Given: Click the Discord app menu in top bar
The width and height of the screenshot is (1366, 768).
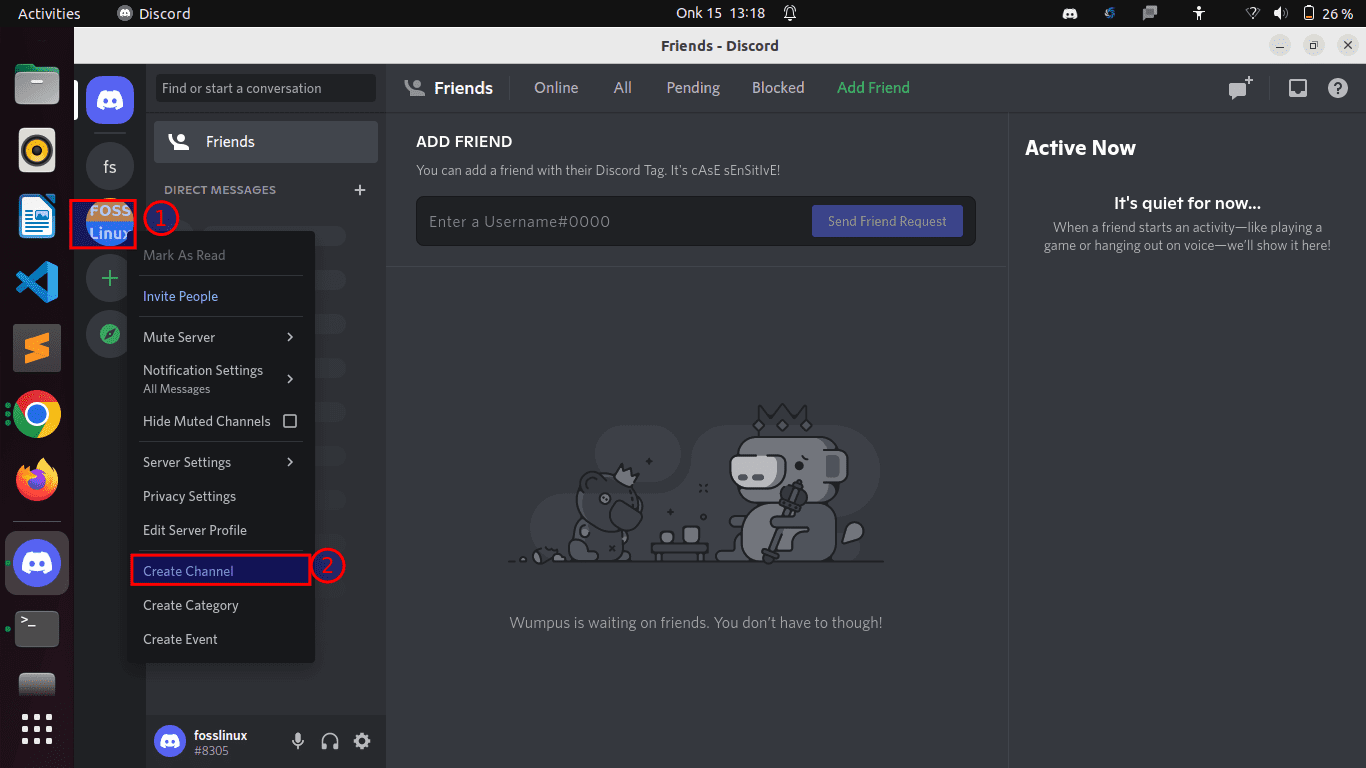Looking at the screenshot, I should (x=154, y=13).
